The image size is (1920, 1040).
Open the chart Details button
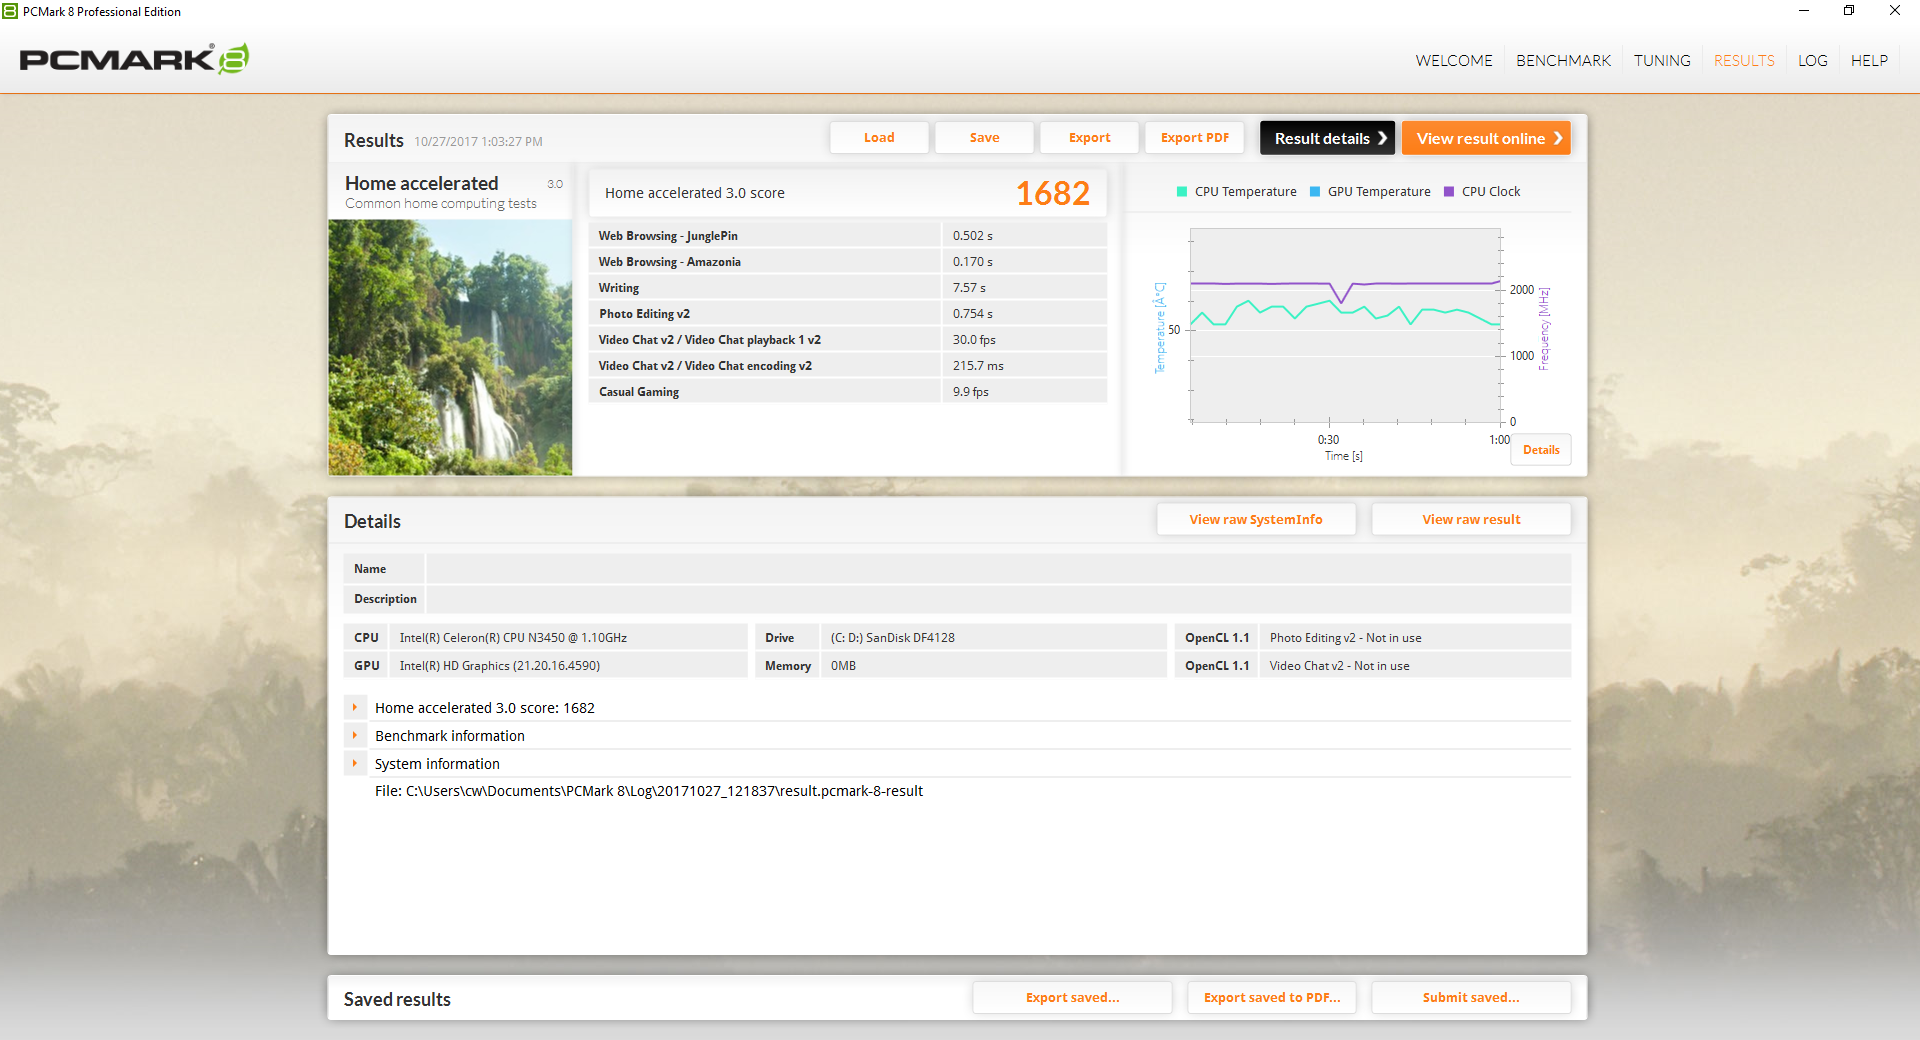1541,450
